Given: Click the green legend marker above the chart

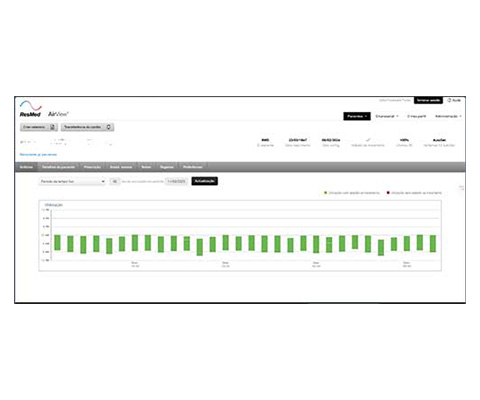Looking at the screenshot, I should (x=326, y=193).
